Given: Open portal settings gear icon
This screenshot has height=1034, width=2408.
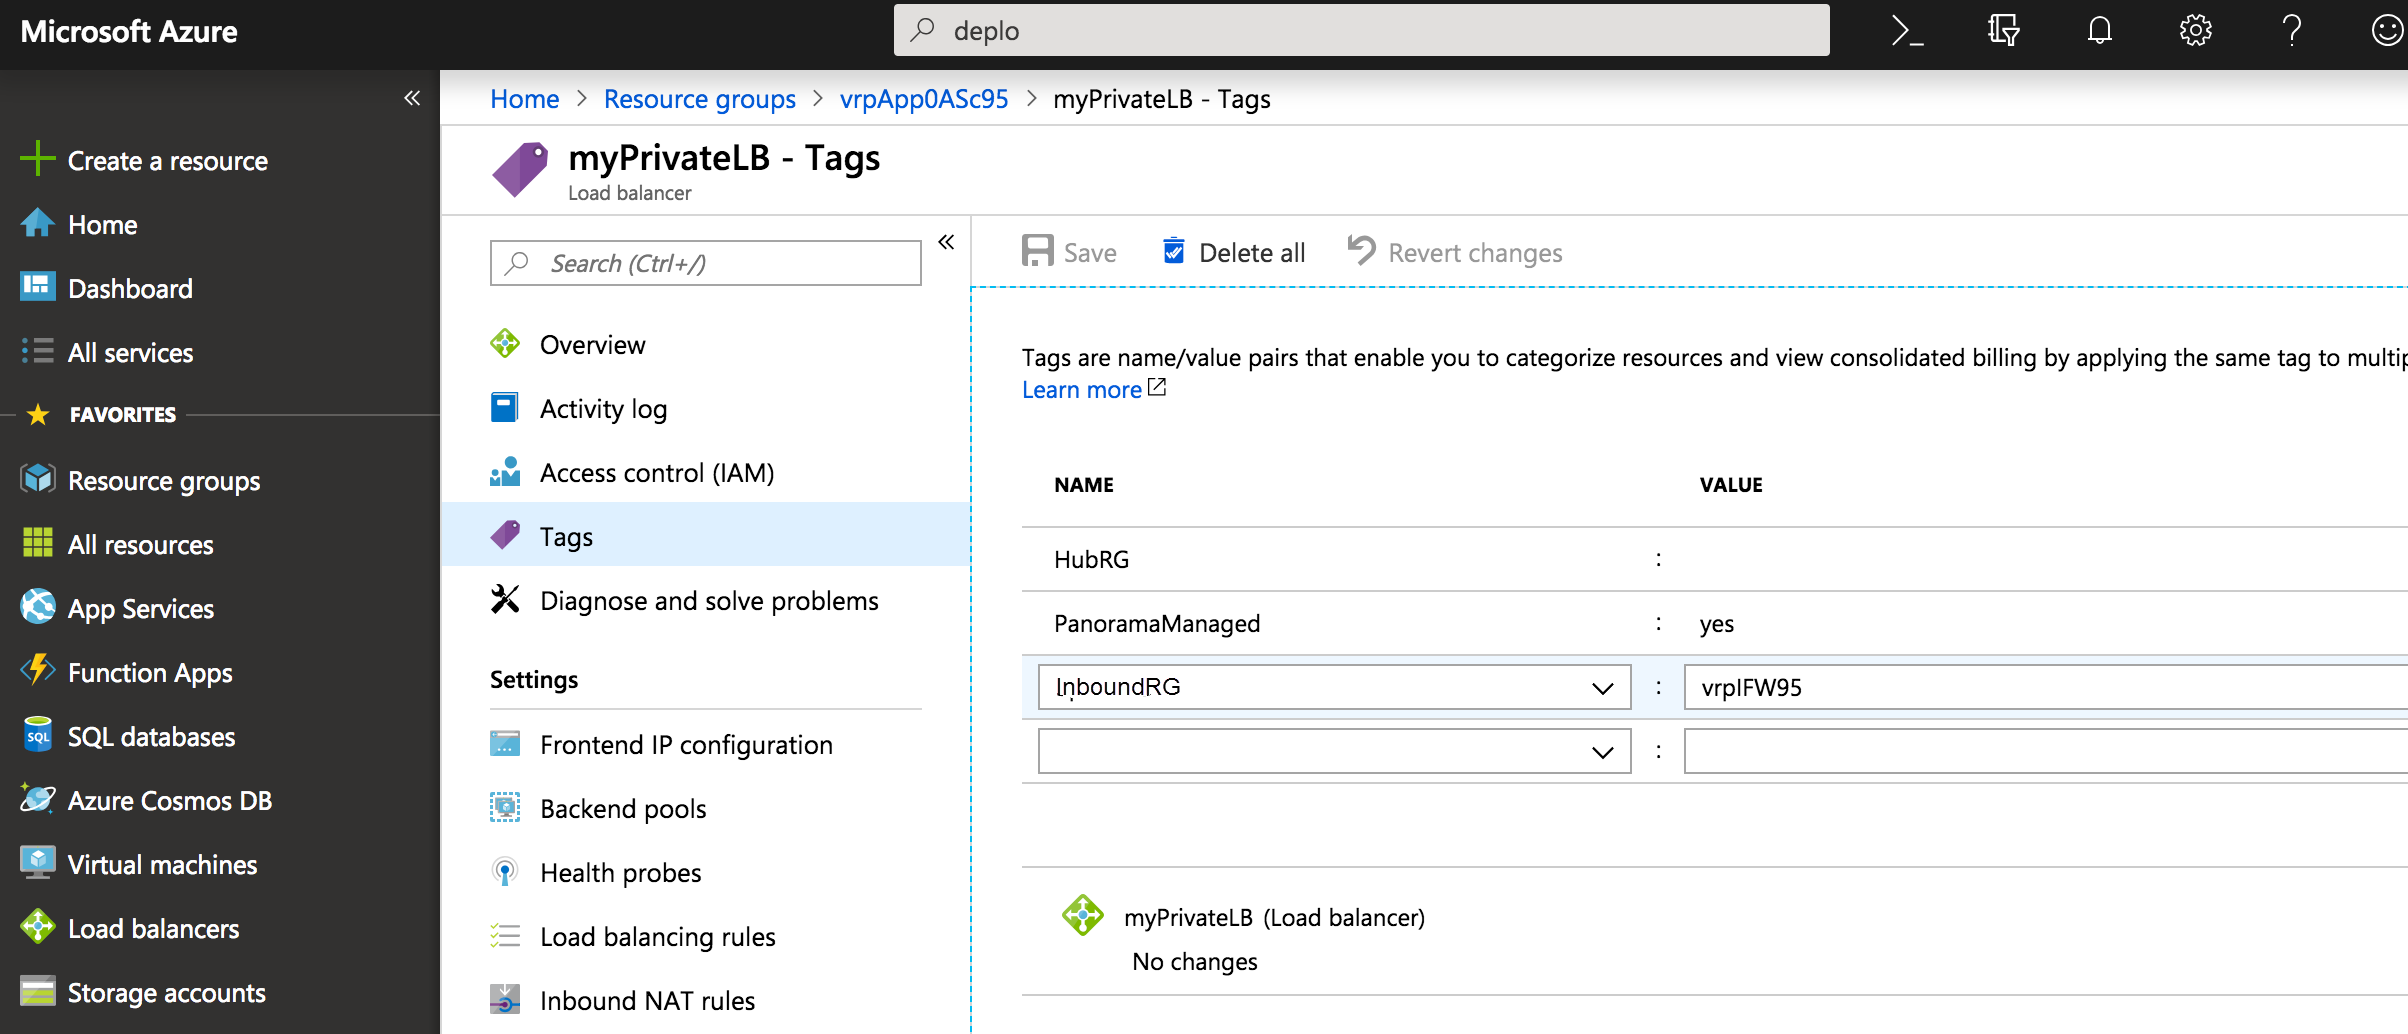Looking at the screenshot, I should 2195,31.
